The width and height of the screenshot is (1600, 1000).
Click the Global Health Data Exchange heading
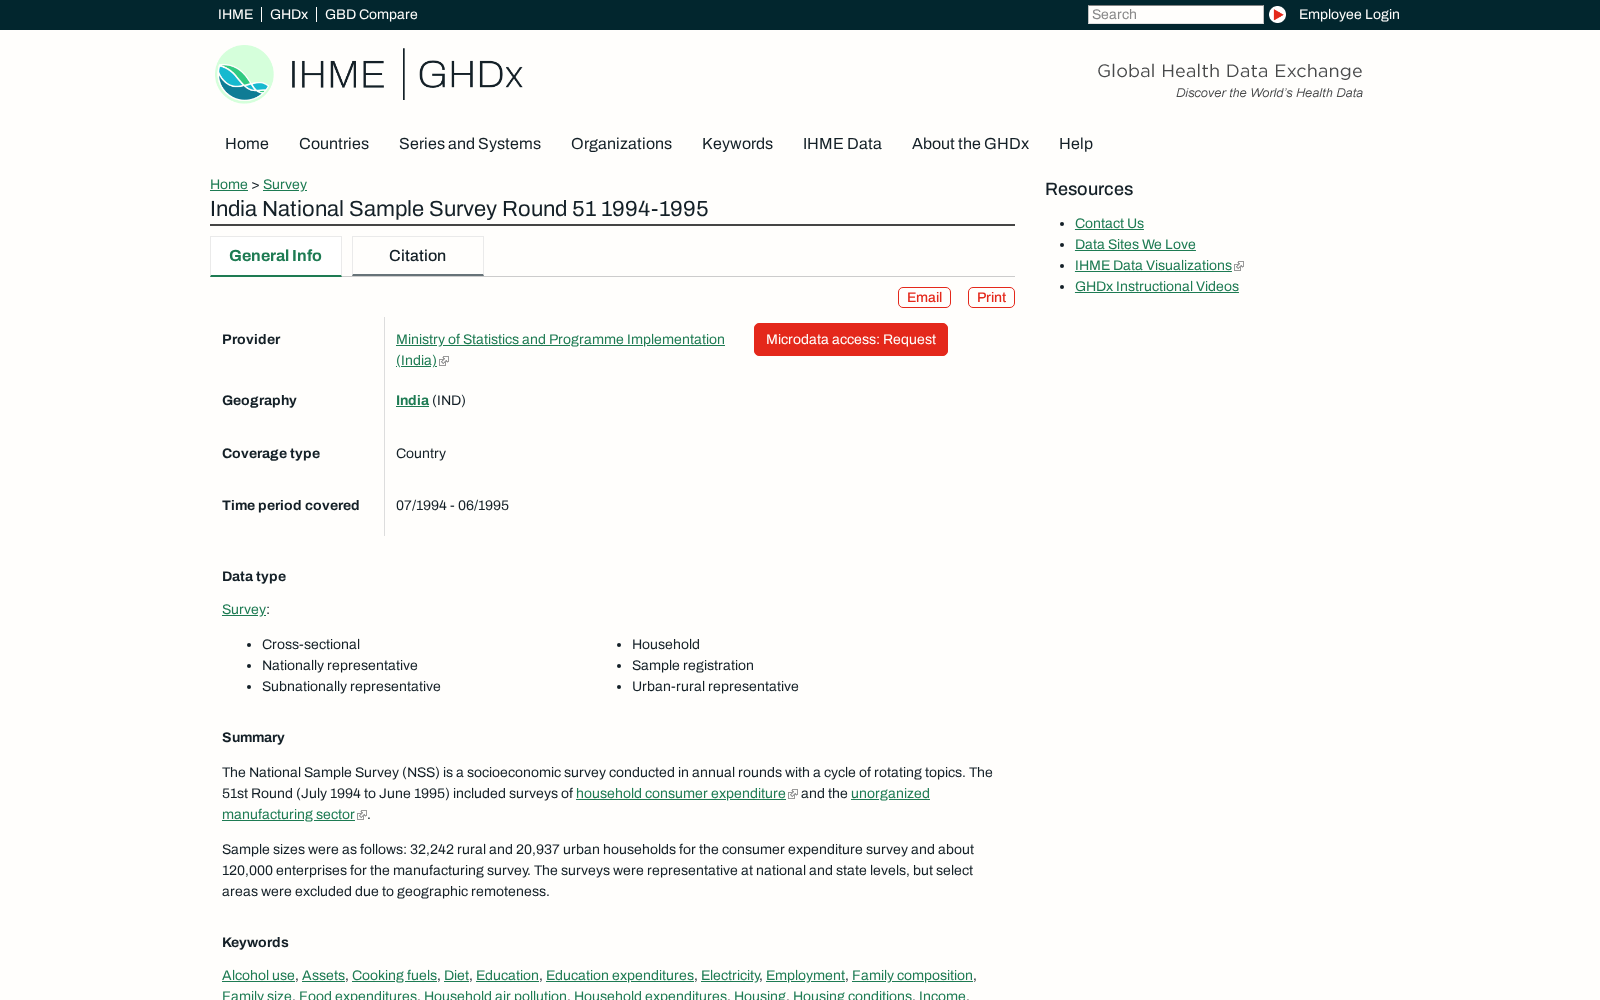(x=1229, y=71)
